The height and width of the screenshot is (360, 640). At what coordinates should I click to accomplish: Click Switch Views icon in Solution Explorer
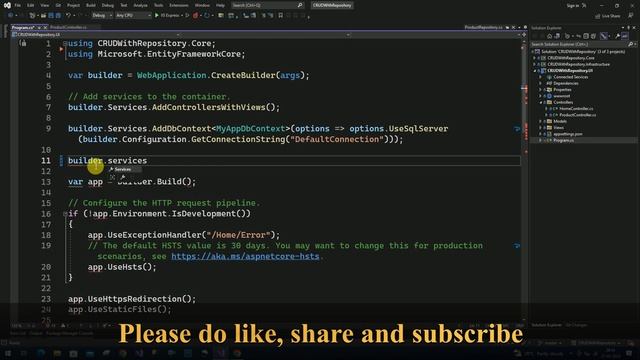coord(557,36)
